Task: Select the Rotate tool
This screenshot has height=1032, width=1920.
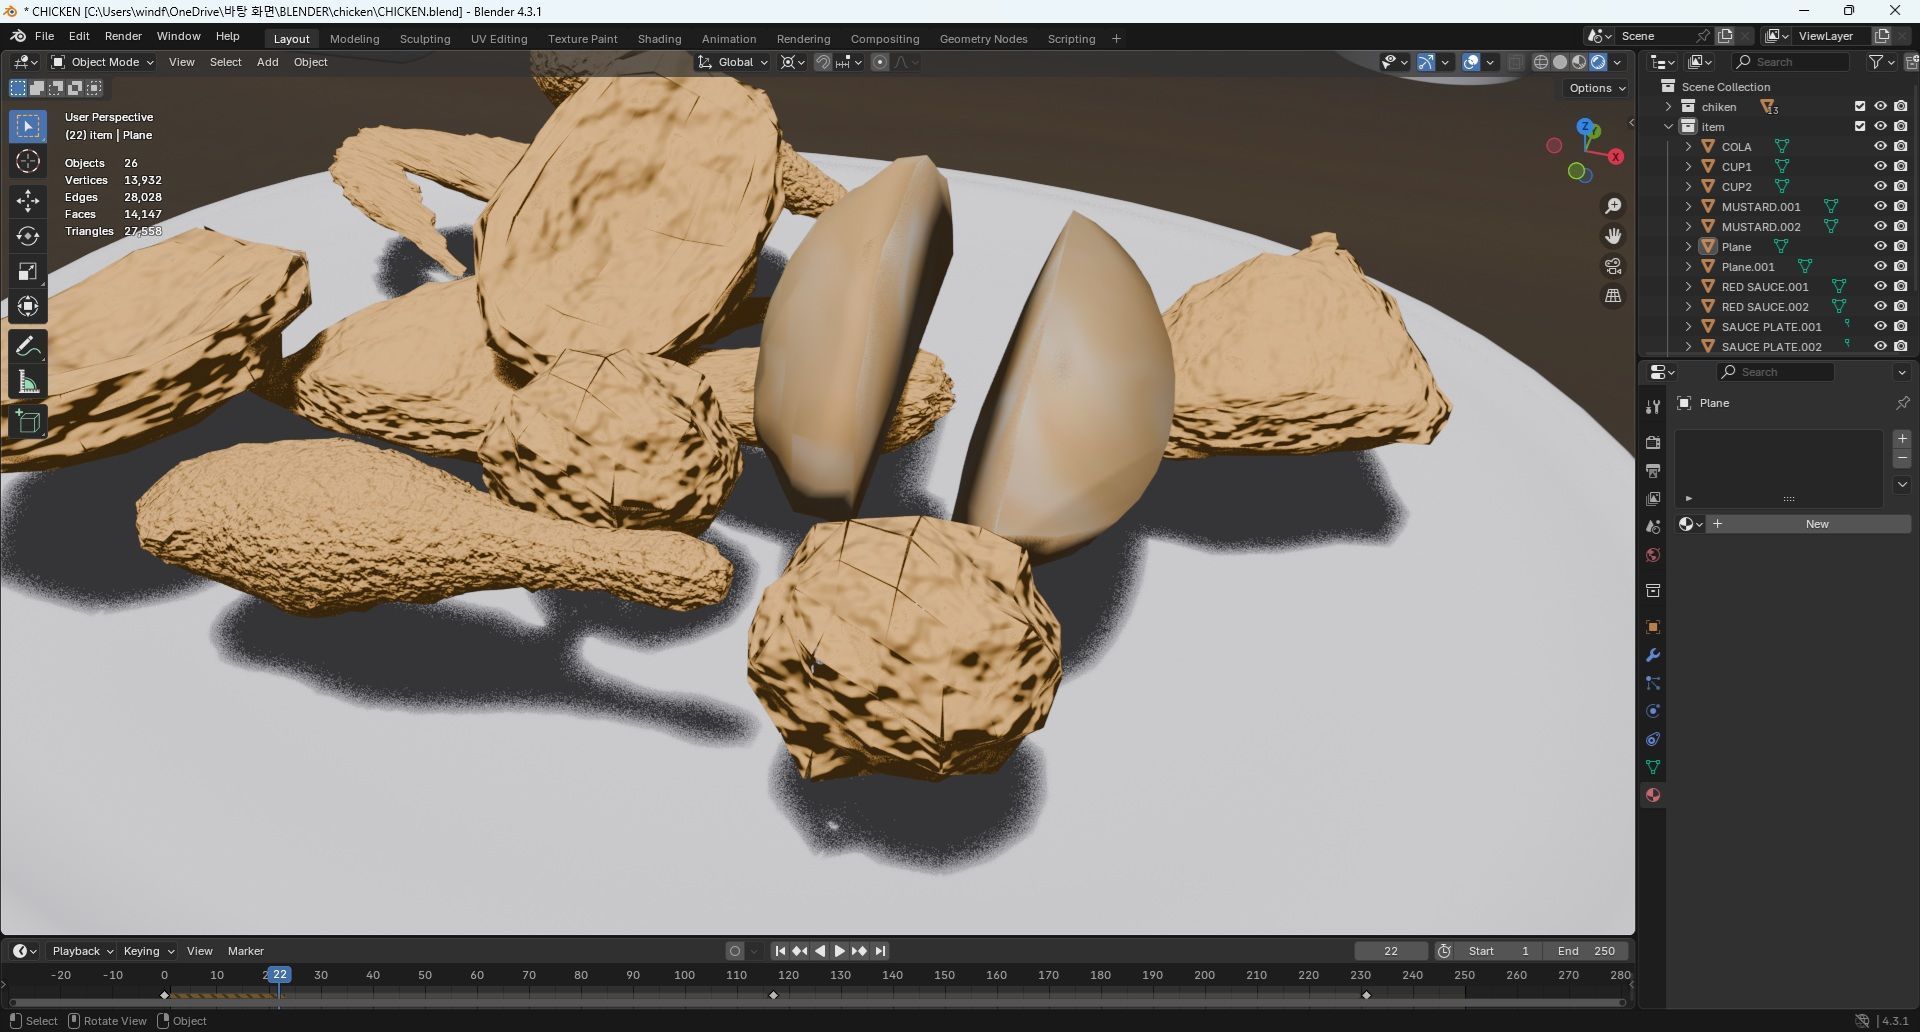Action: [x=28, y=236]
